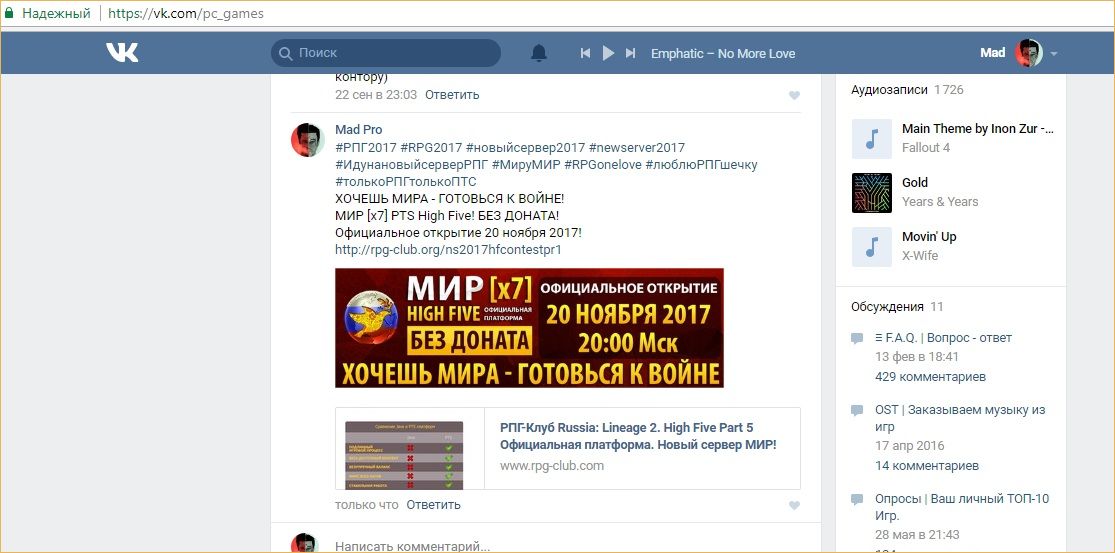Open Mad Pro comment avatar
1115x553 pixels.
click(x=308, y=140)
